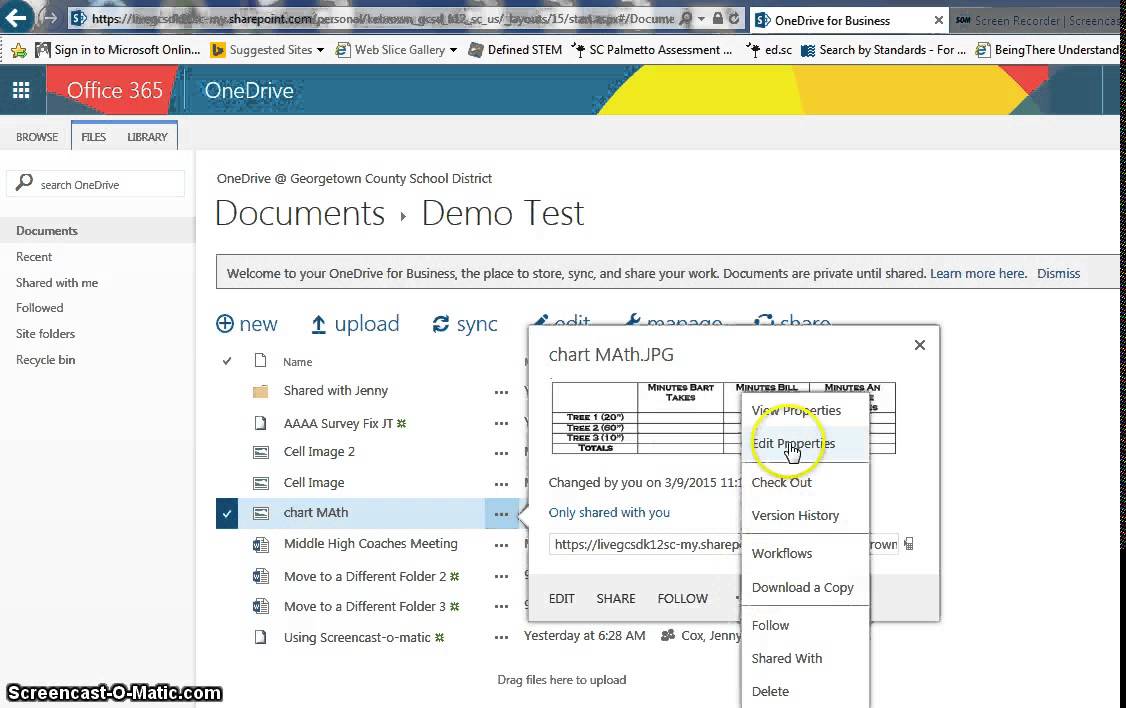The height and width of the screenshot is (708, 1126).
Task: Refresh the page in the address bar
Action: [734, 19]
